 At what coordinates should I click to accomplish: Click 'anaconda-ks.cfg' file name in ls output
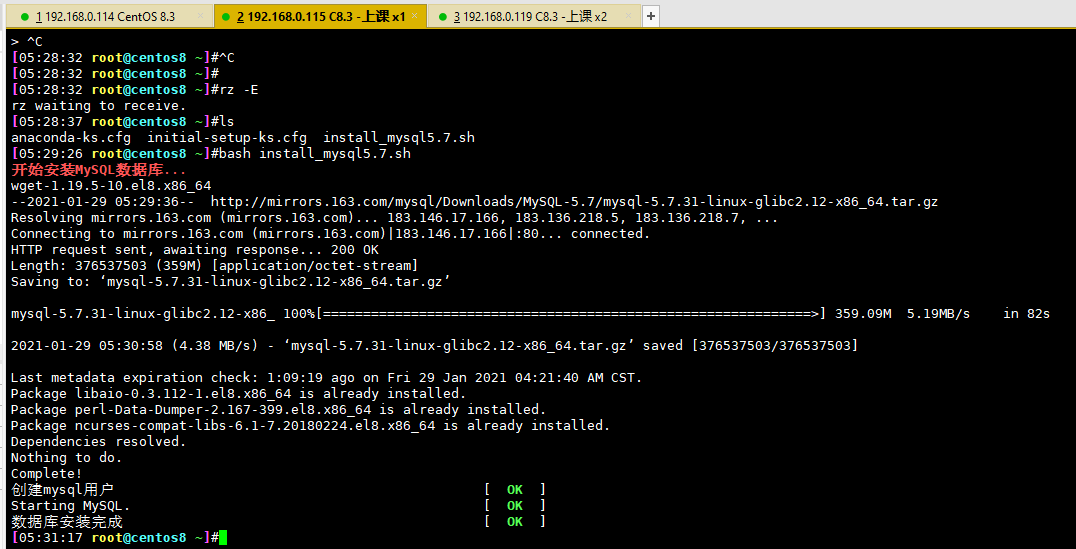tap(71, 138)
